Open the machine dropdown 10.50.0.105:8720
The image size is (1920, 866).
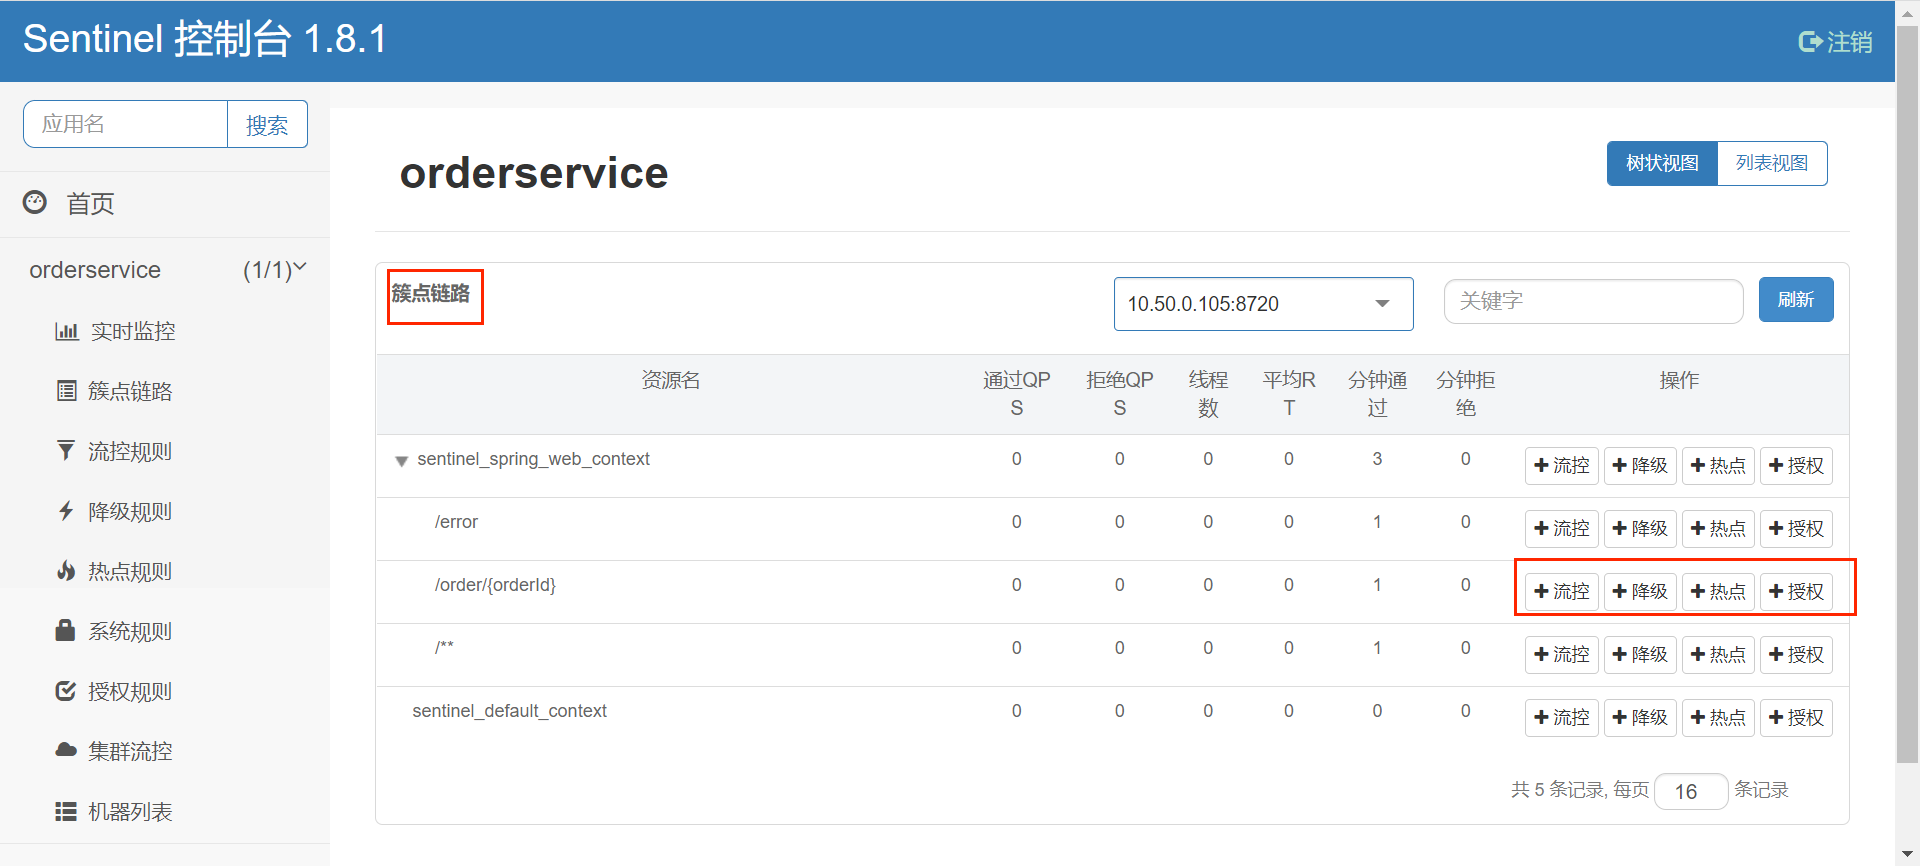[1263, 304]
